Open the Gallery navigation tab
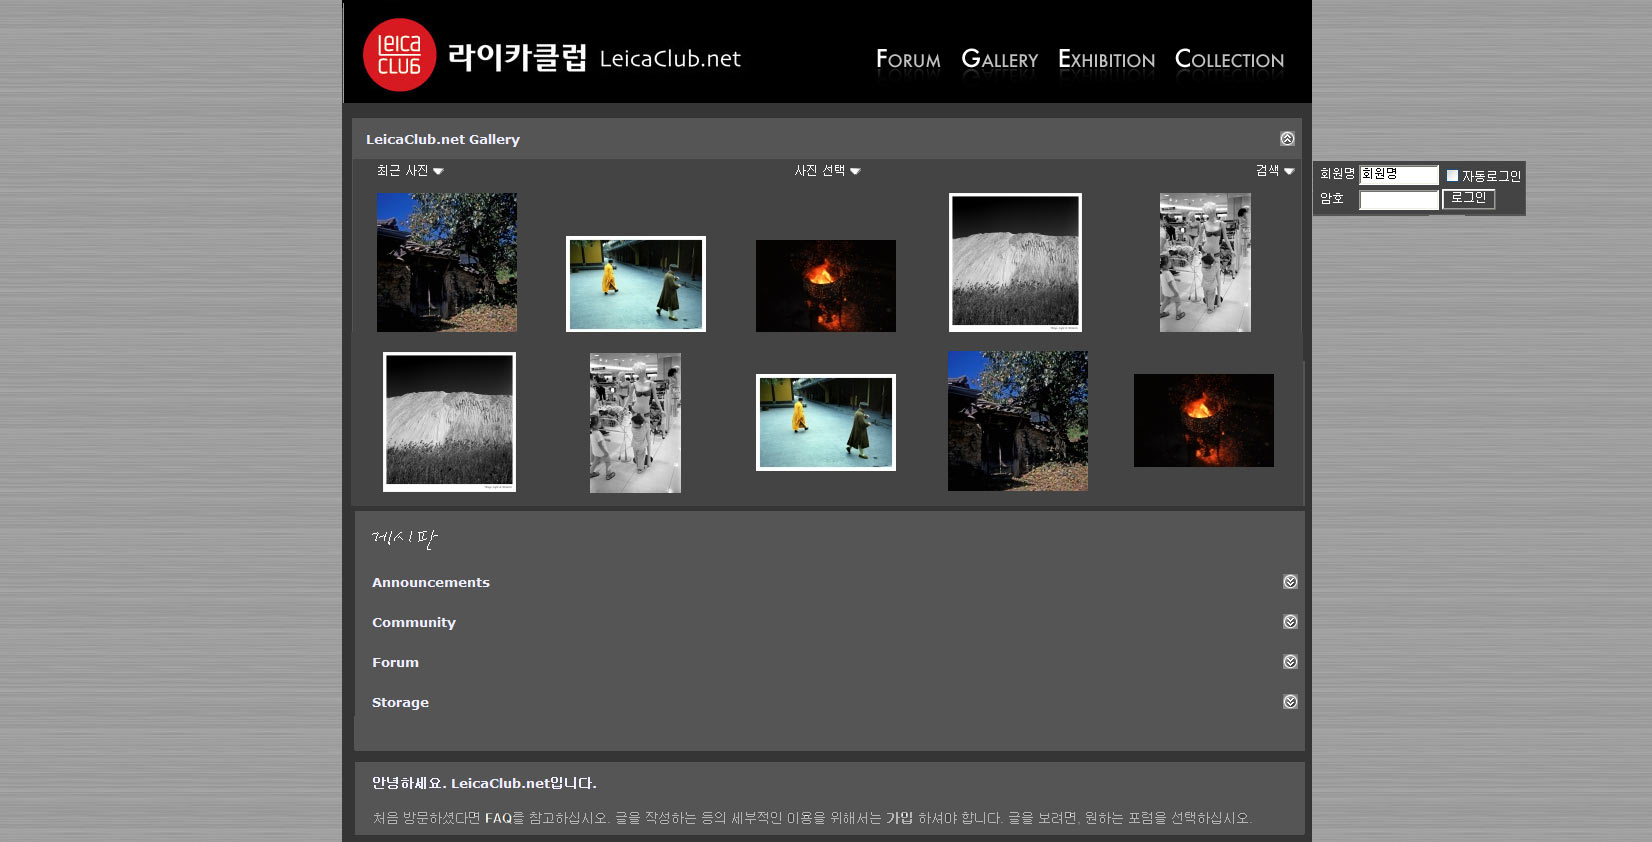Image resolution: width=1652 pixels, height=842 pixels. click(x=999, y=60)
